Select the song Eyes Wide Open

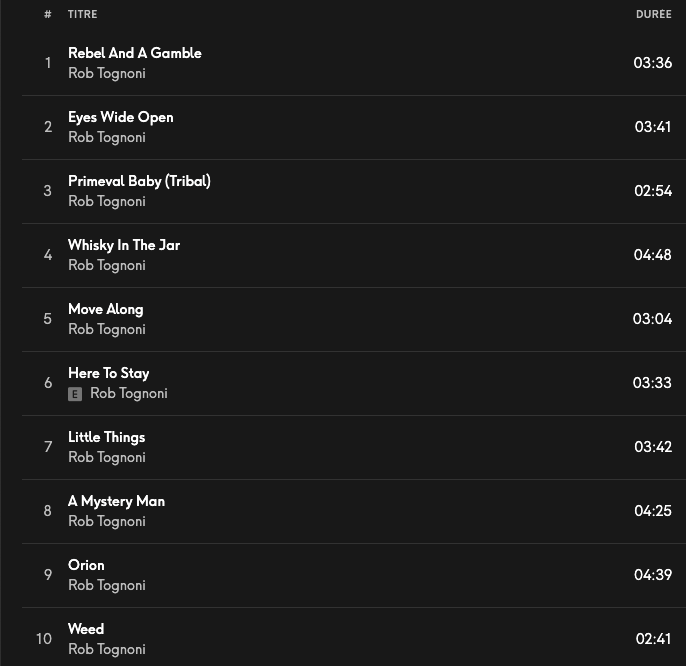(x=120, y=117)
